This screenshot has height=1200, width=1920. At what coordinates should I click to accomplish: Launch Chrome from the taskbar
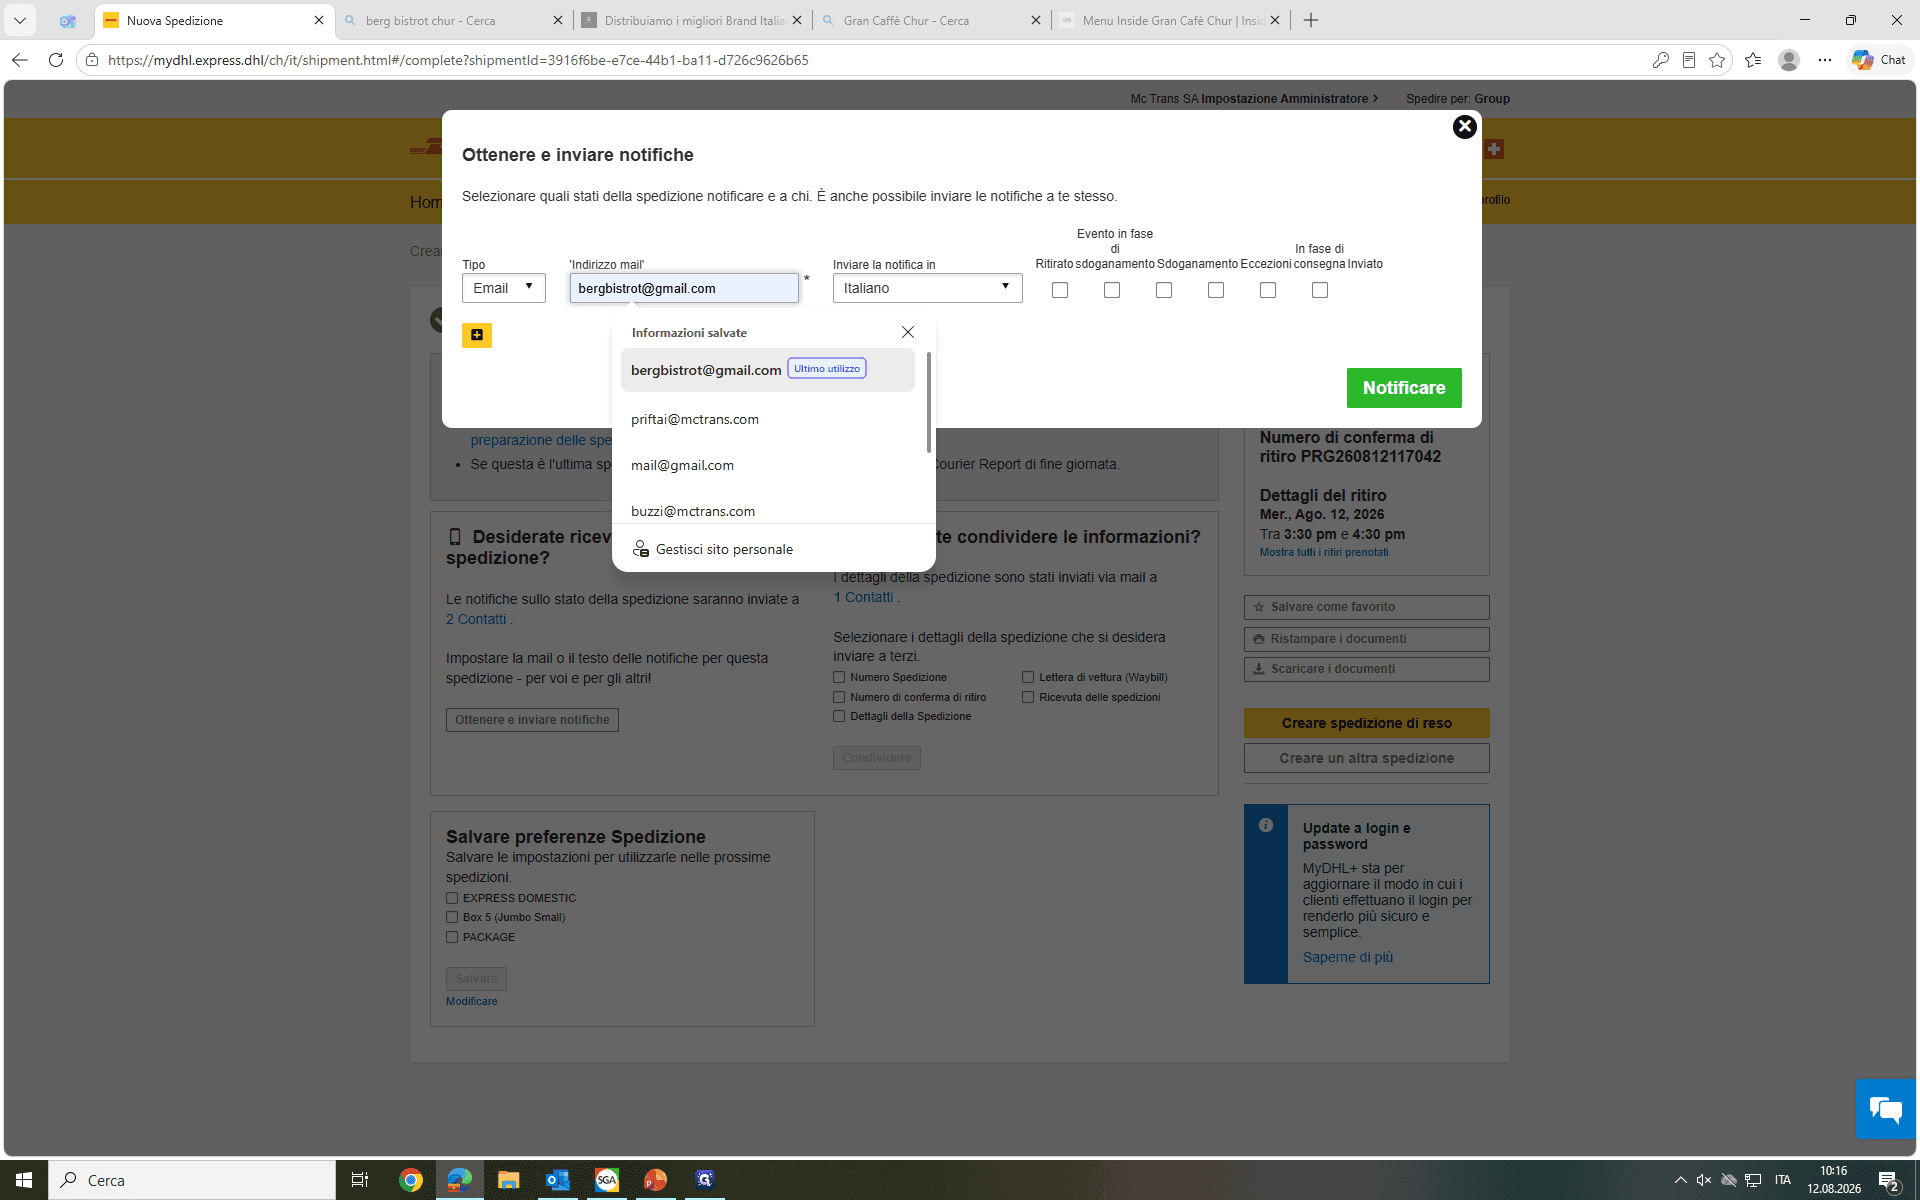coord(410,1180)
